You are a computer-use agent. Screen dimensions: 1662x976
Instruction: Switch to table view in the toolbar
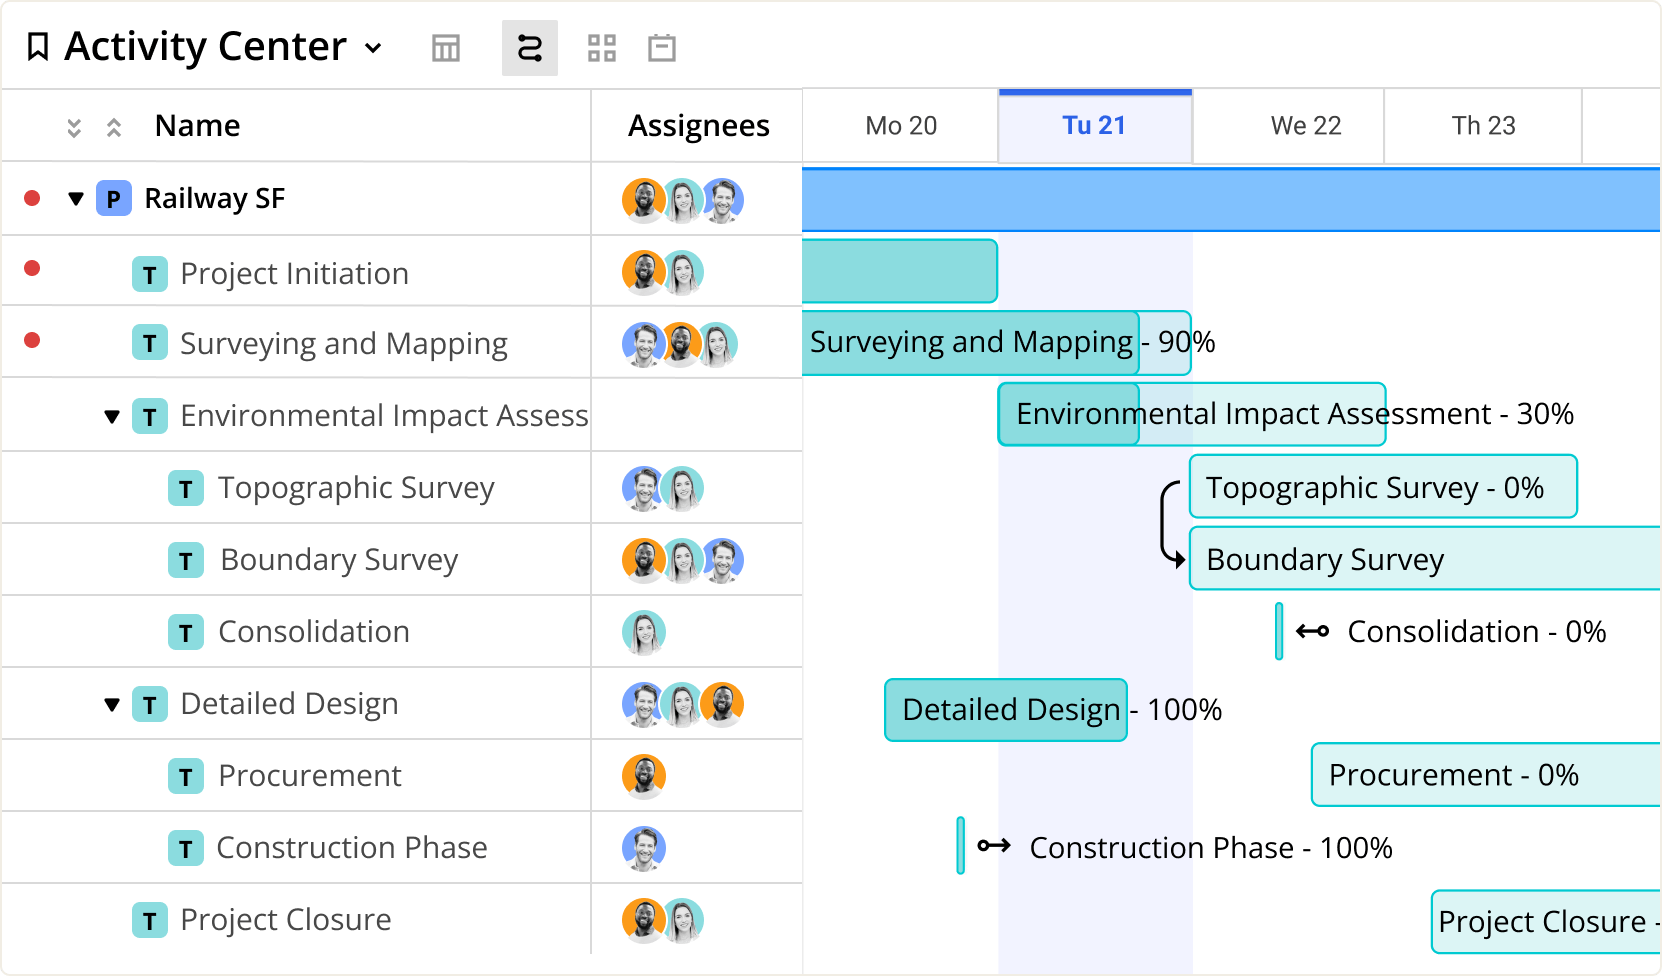(445, 47)
